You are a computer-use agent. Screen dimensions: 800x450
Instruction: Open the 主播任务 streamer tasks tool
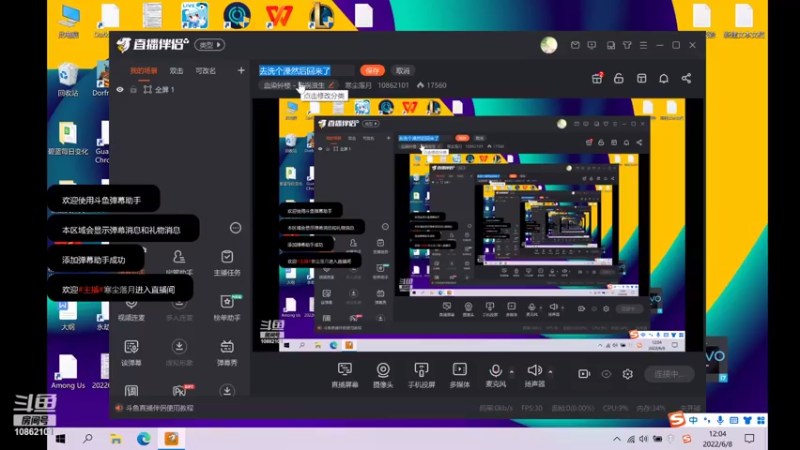pos(227,263)
